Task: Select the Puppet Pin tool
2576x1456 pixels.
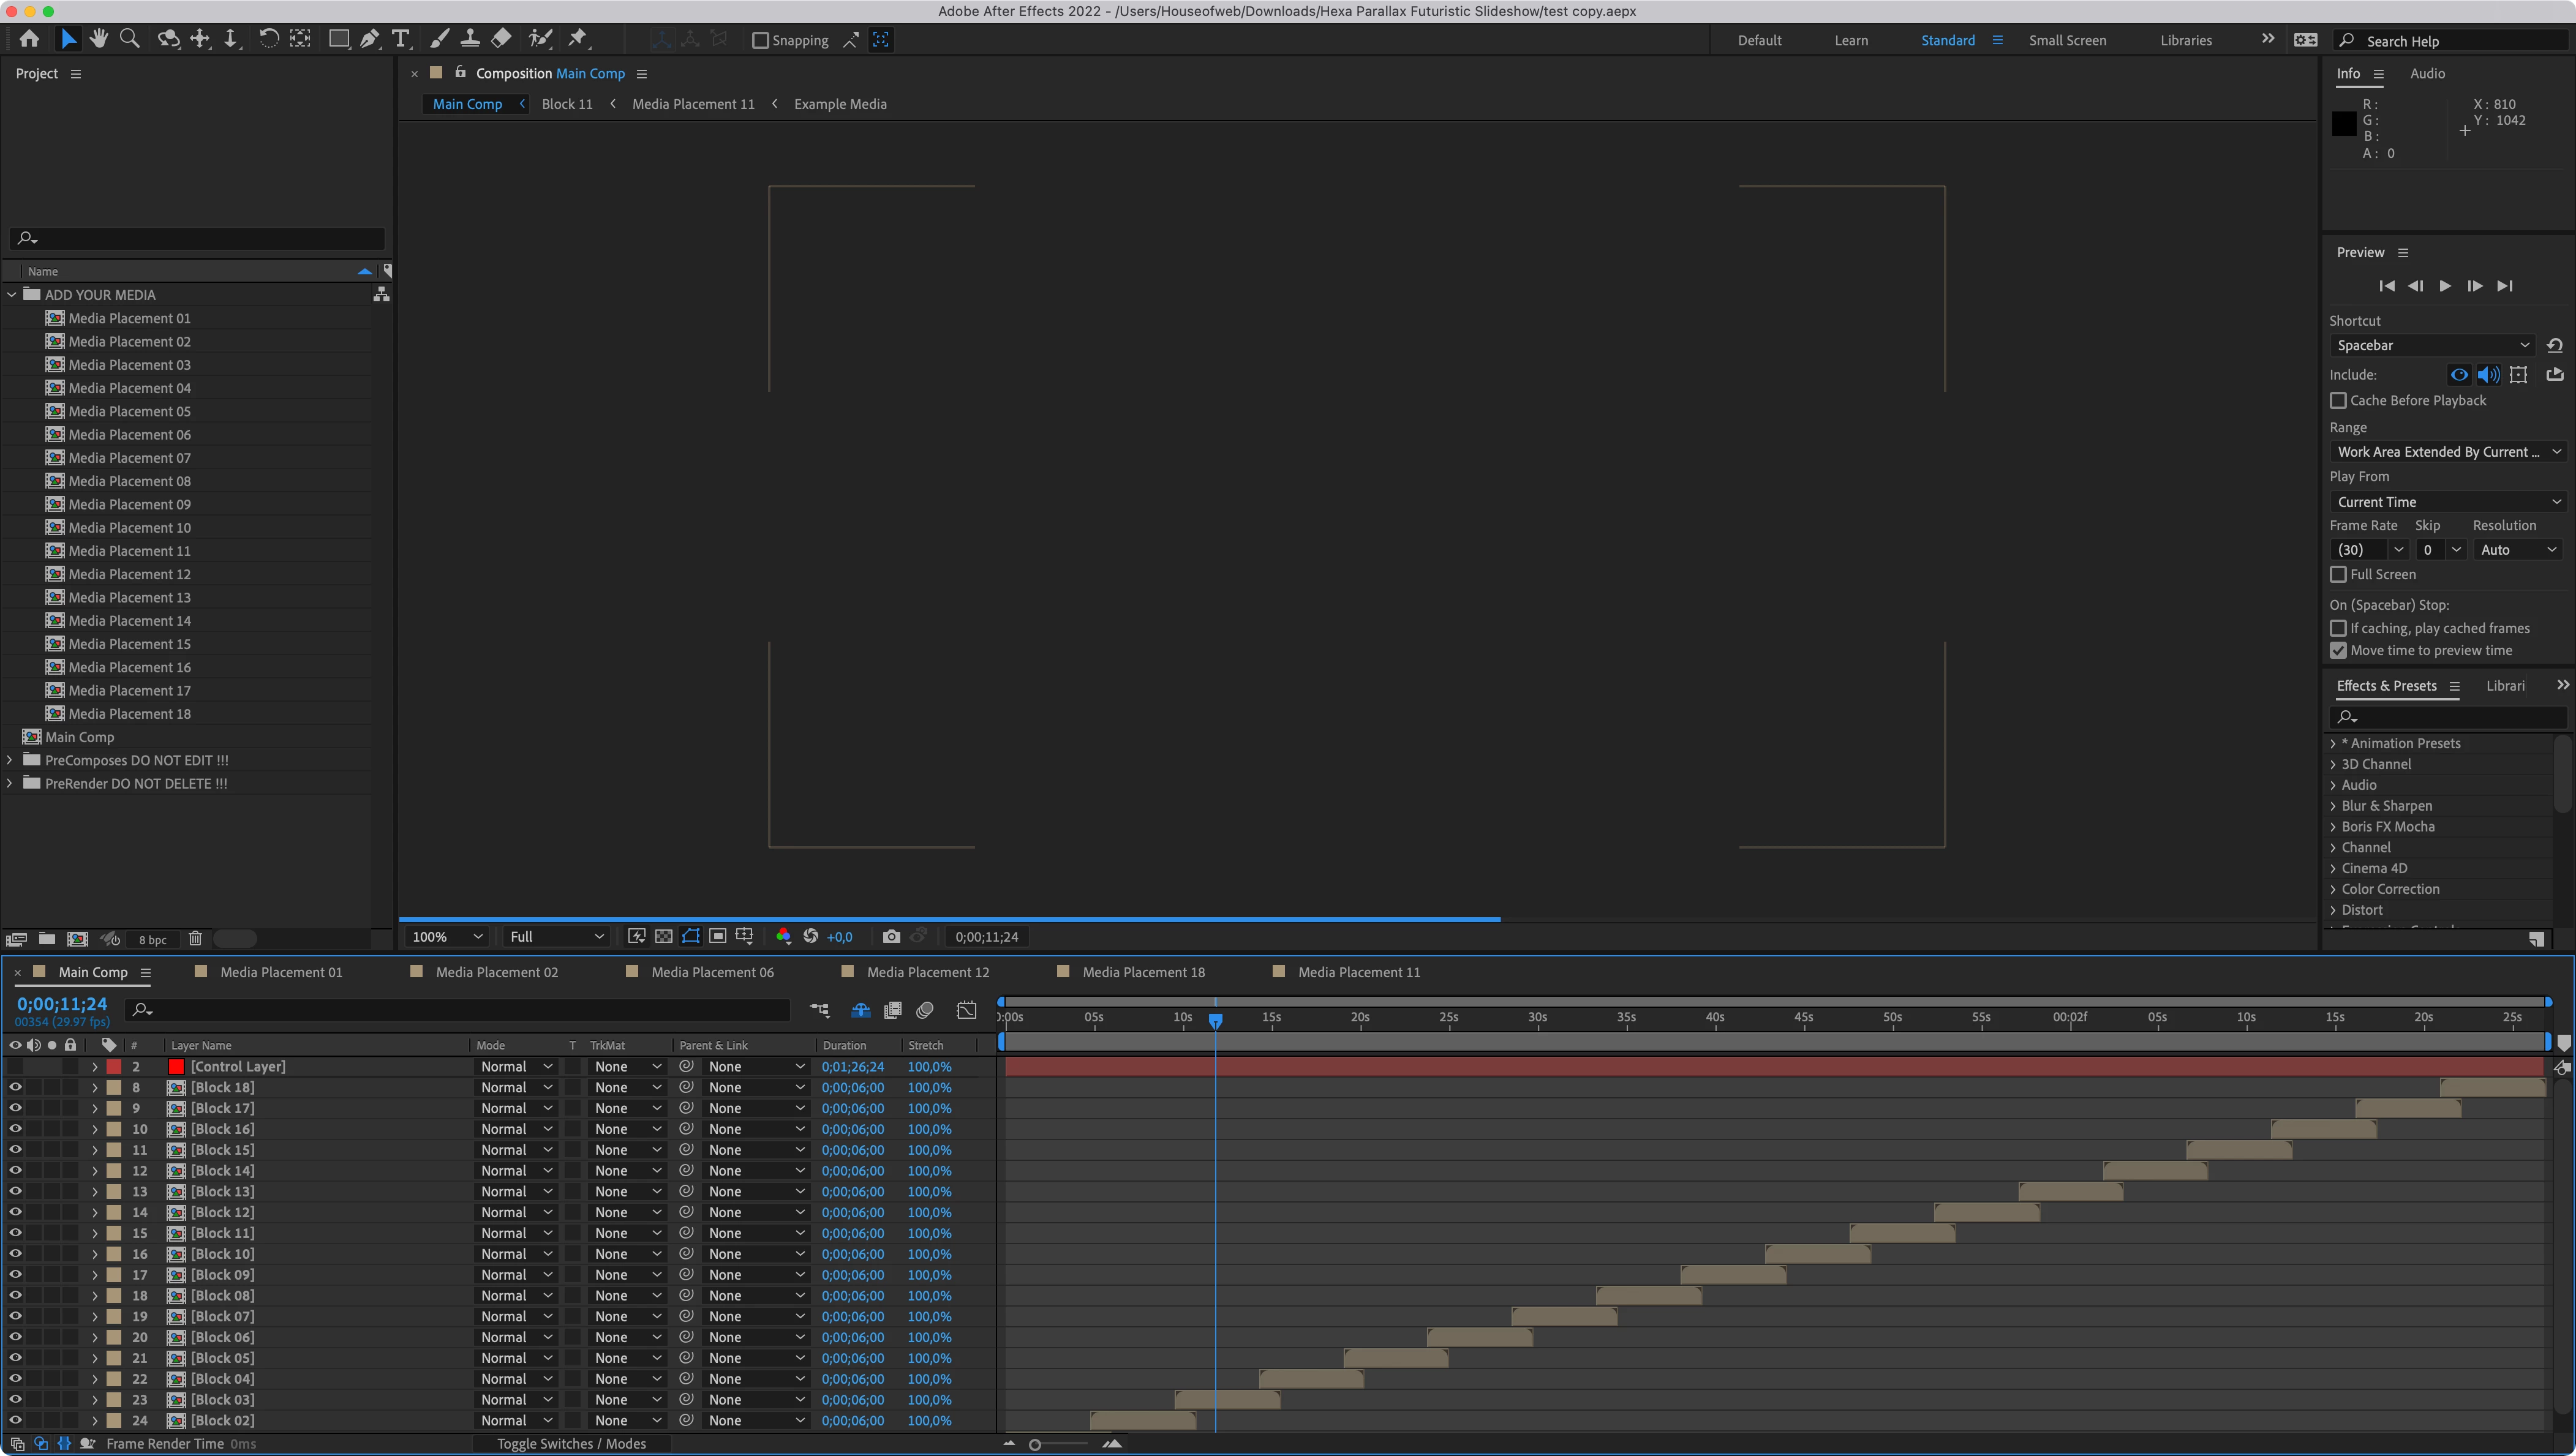Action: [x=577, y=39]
